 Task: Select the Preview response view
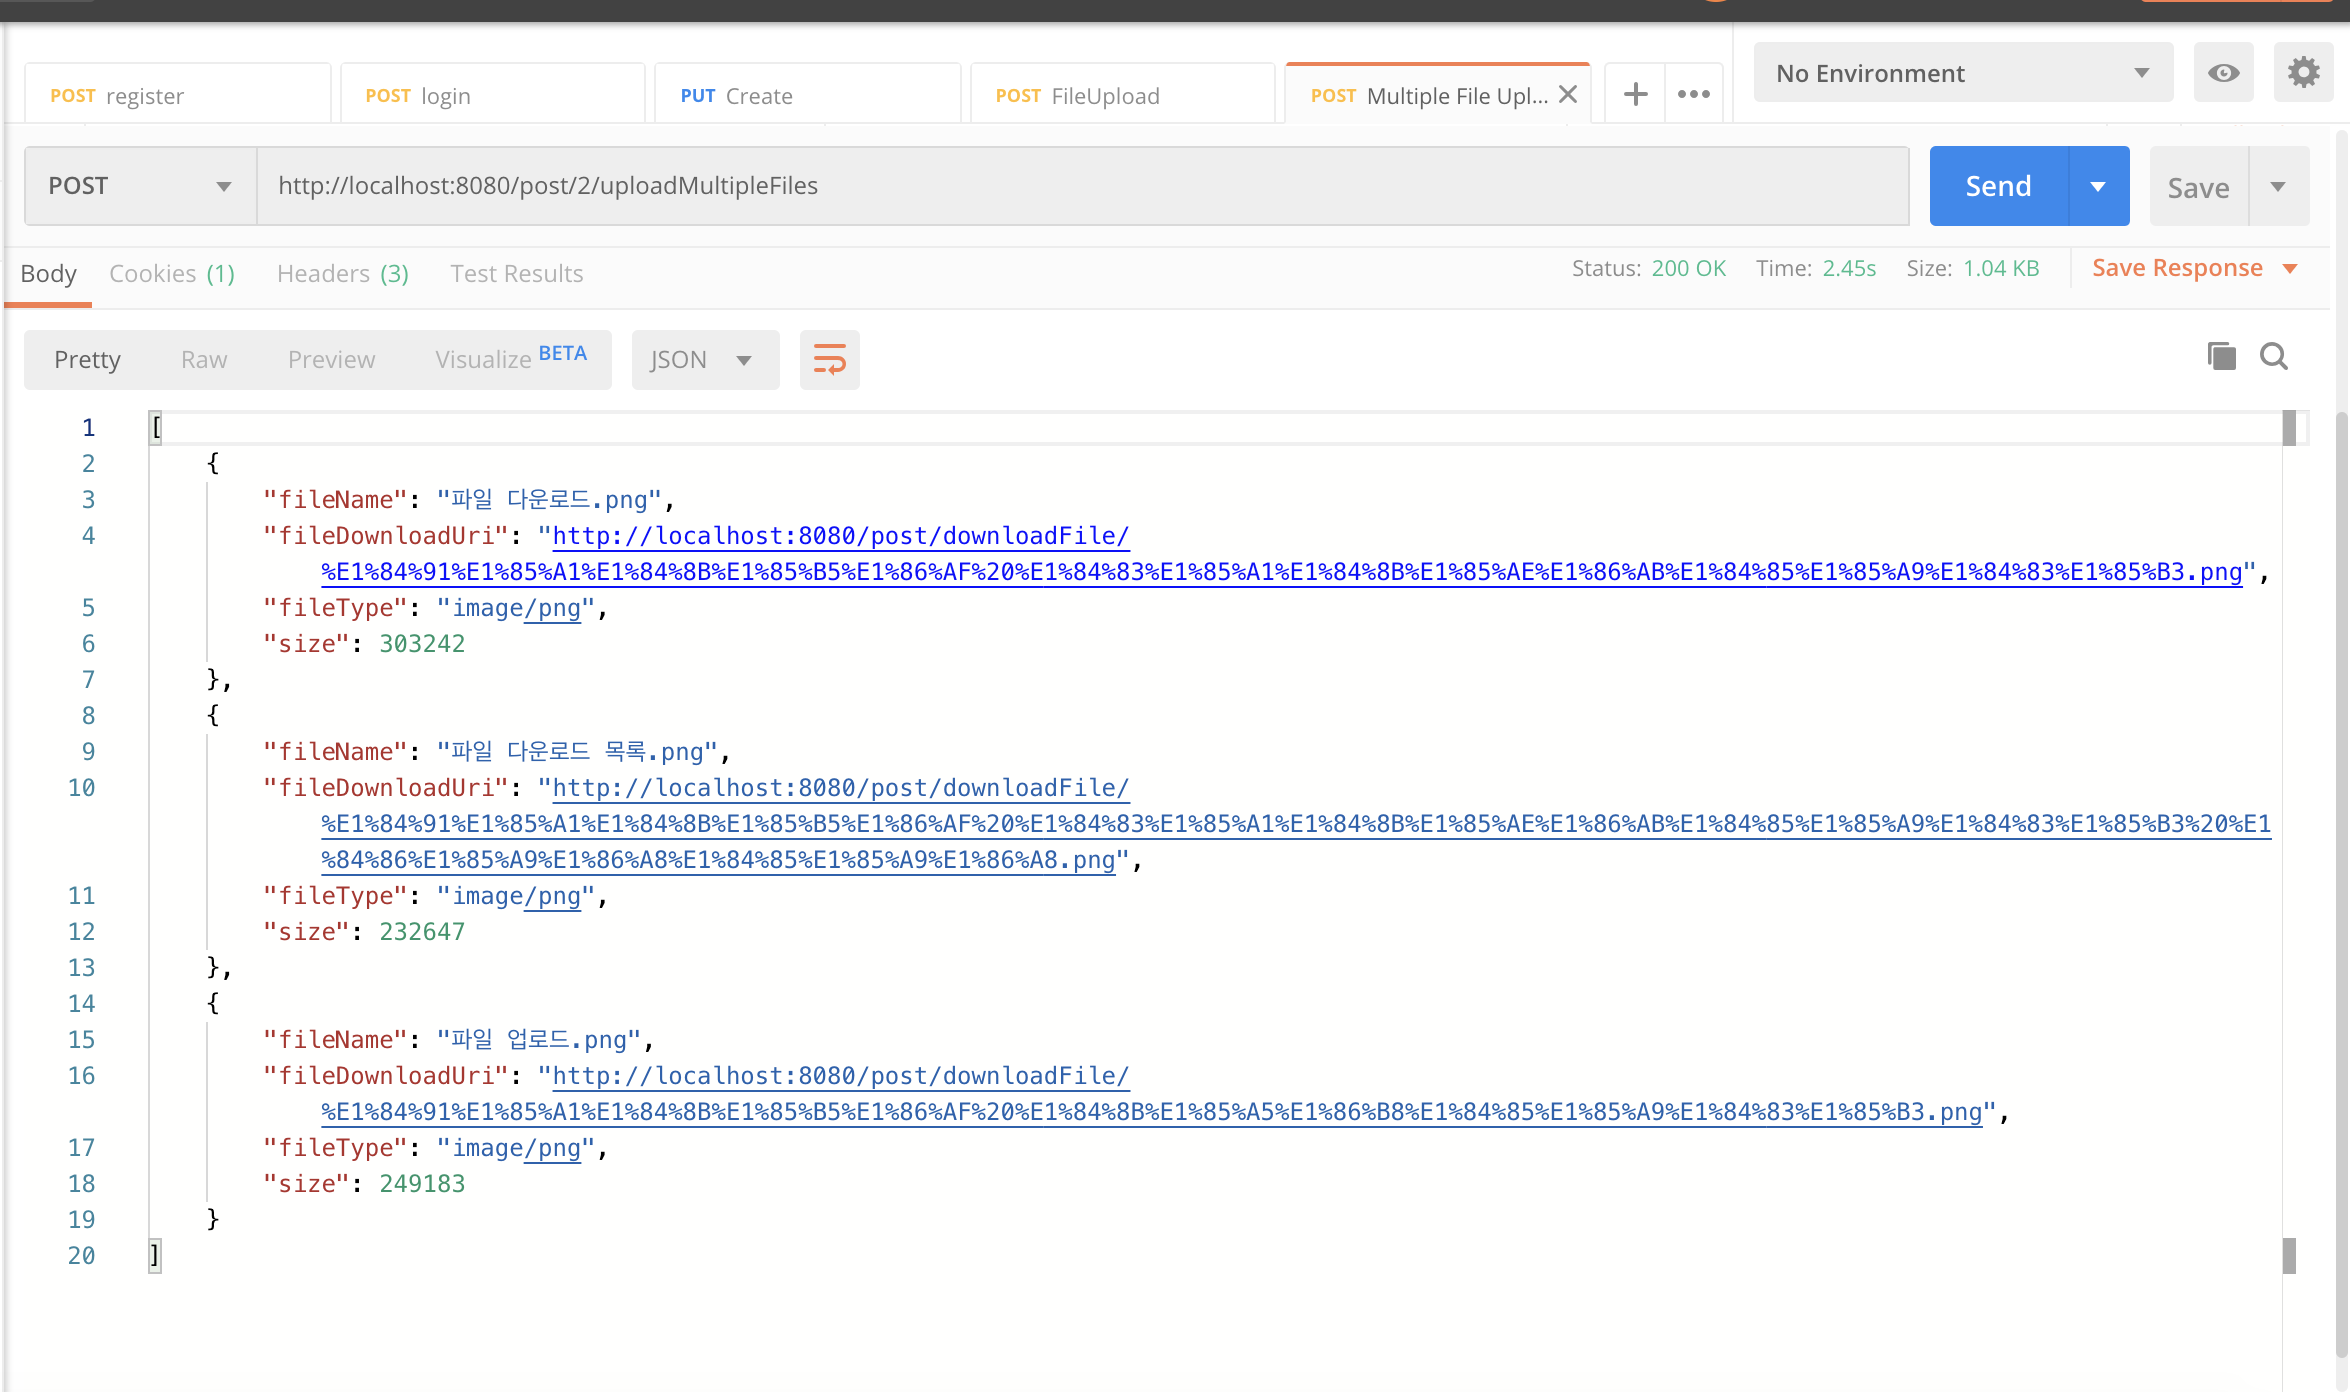[x=331, y=360]
